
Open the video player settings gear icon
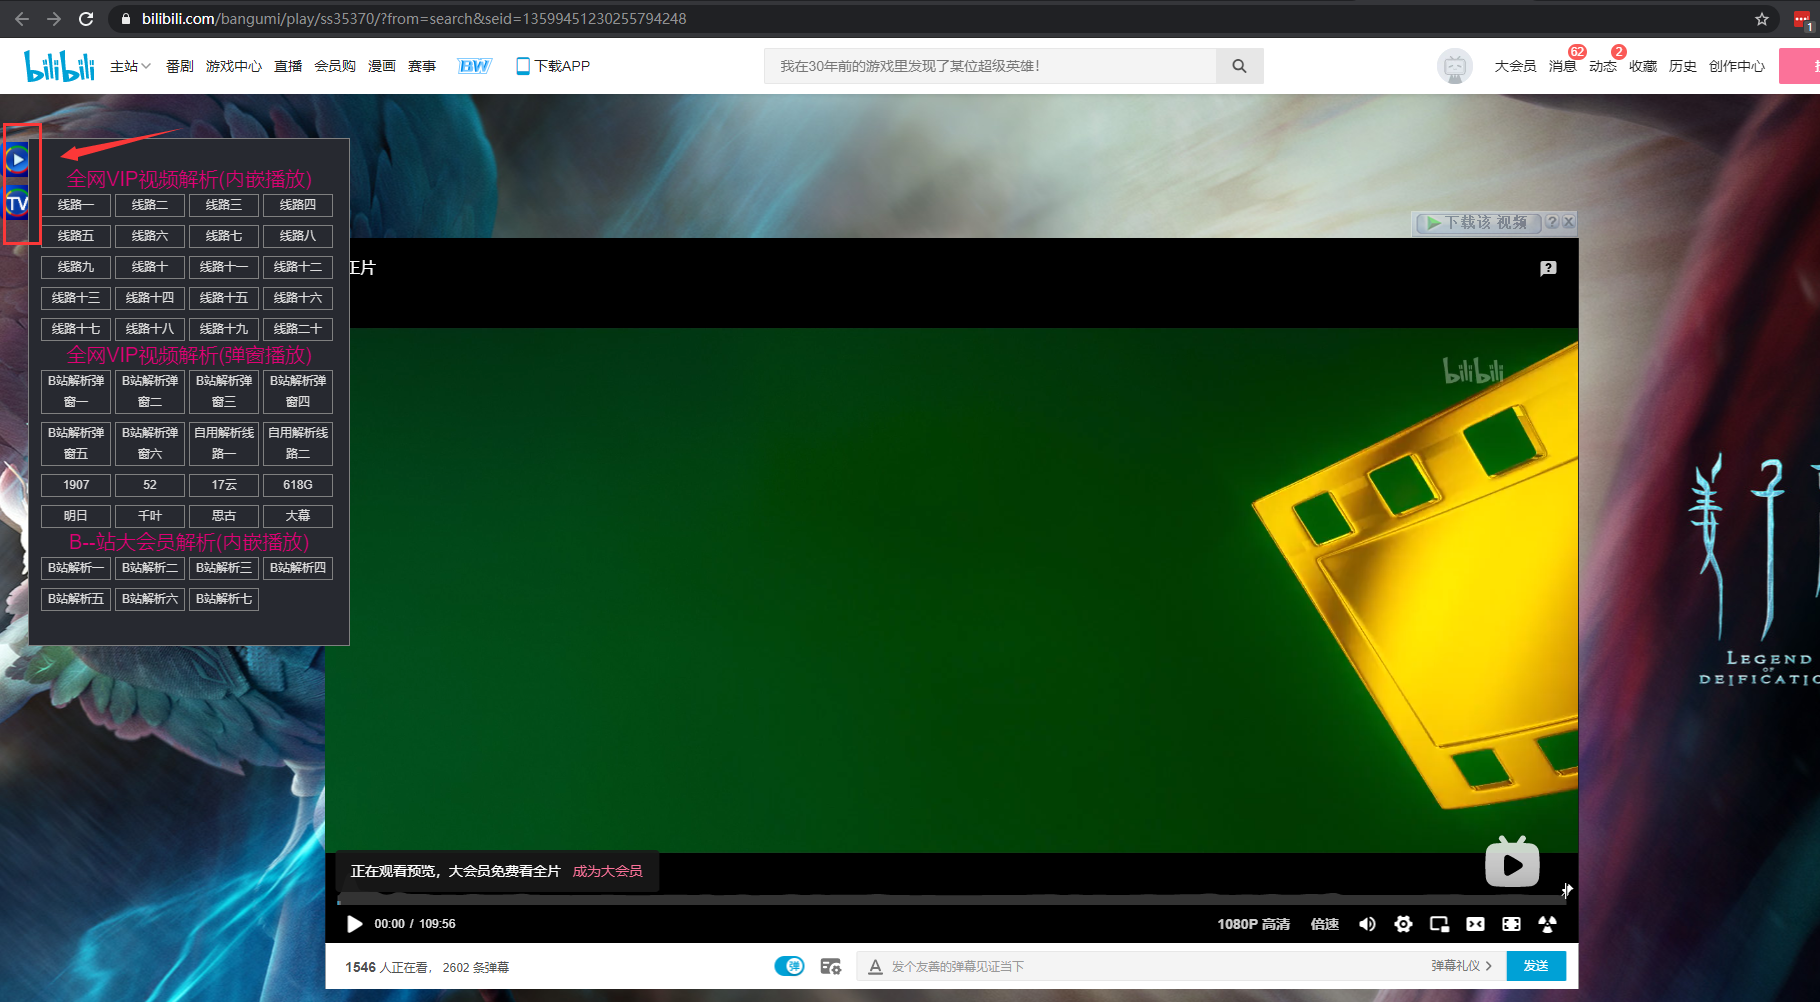point(1403,924)
